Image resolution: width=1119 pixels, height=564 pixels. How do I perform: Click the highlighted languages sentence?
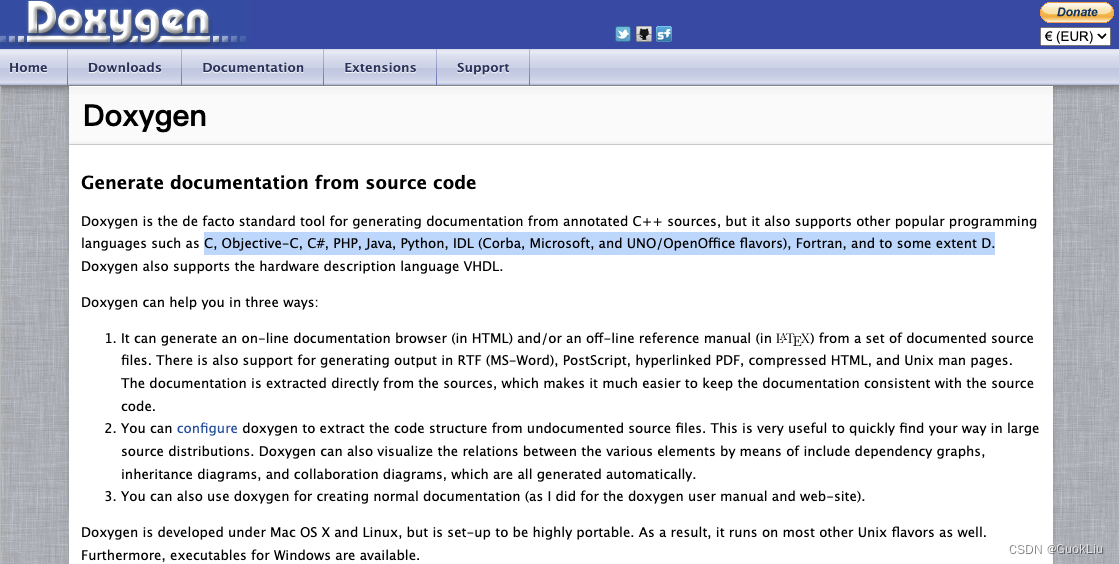coord(599,243)
